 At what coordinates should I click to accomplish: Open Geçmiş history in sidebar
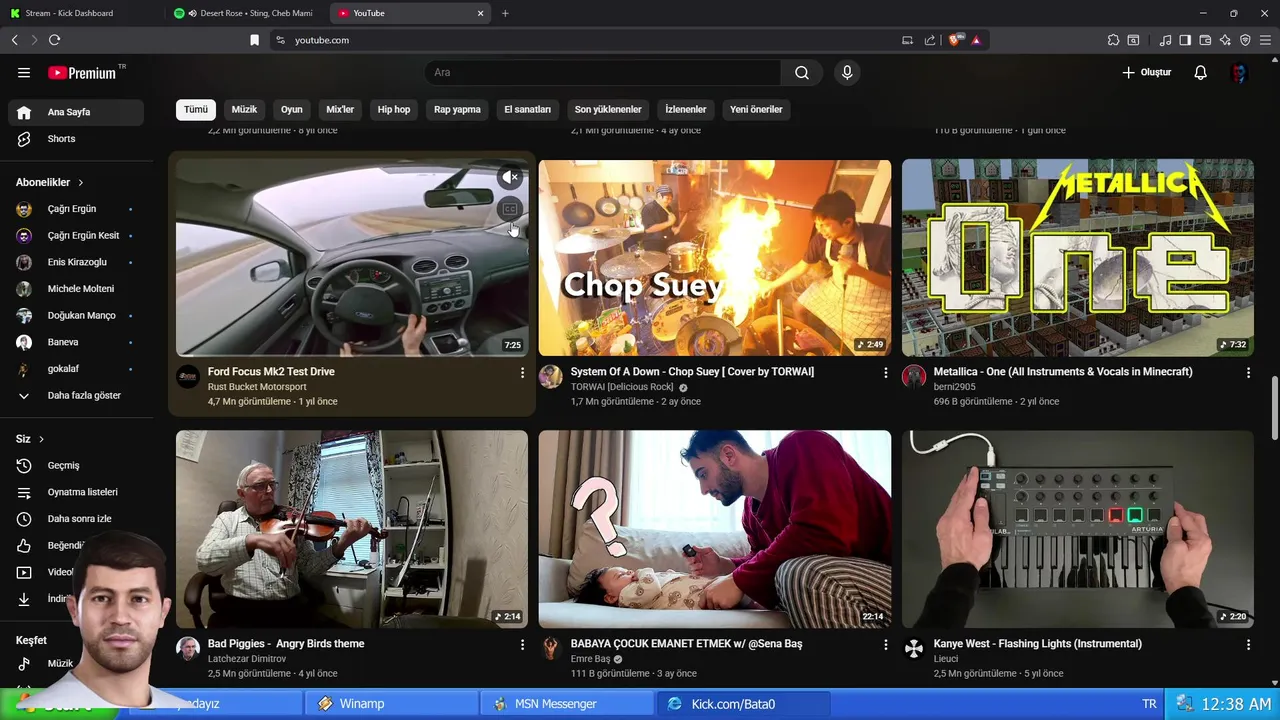pos(76,465)
